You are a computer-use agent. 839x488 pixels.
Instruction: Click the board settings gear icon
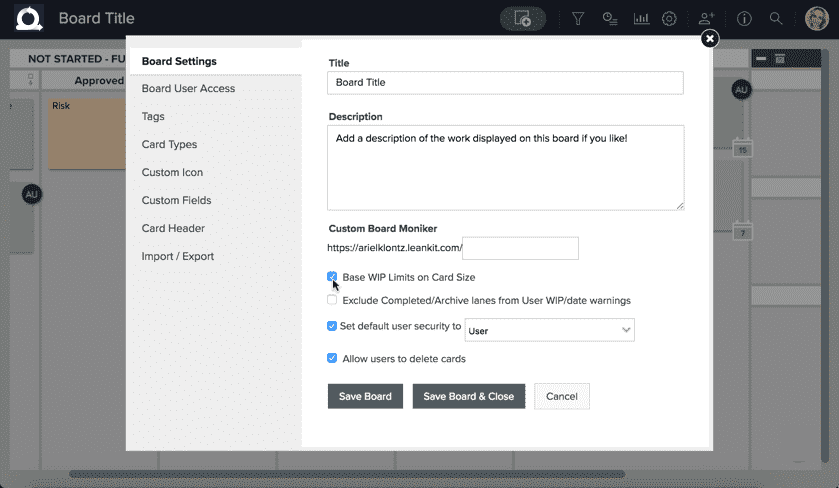pos(669,18)
